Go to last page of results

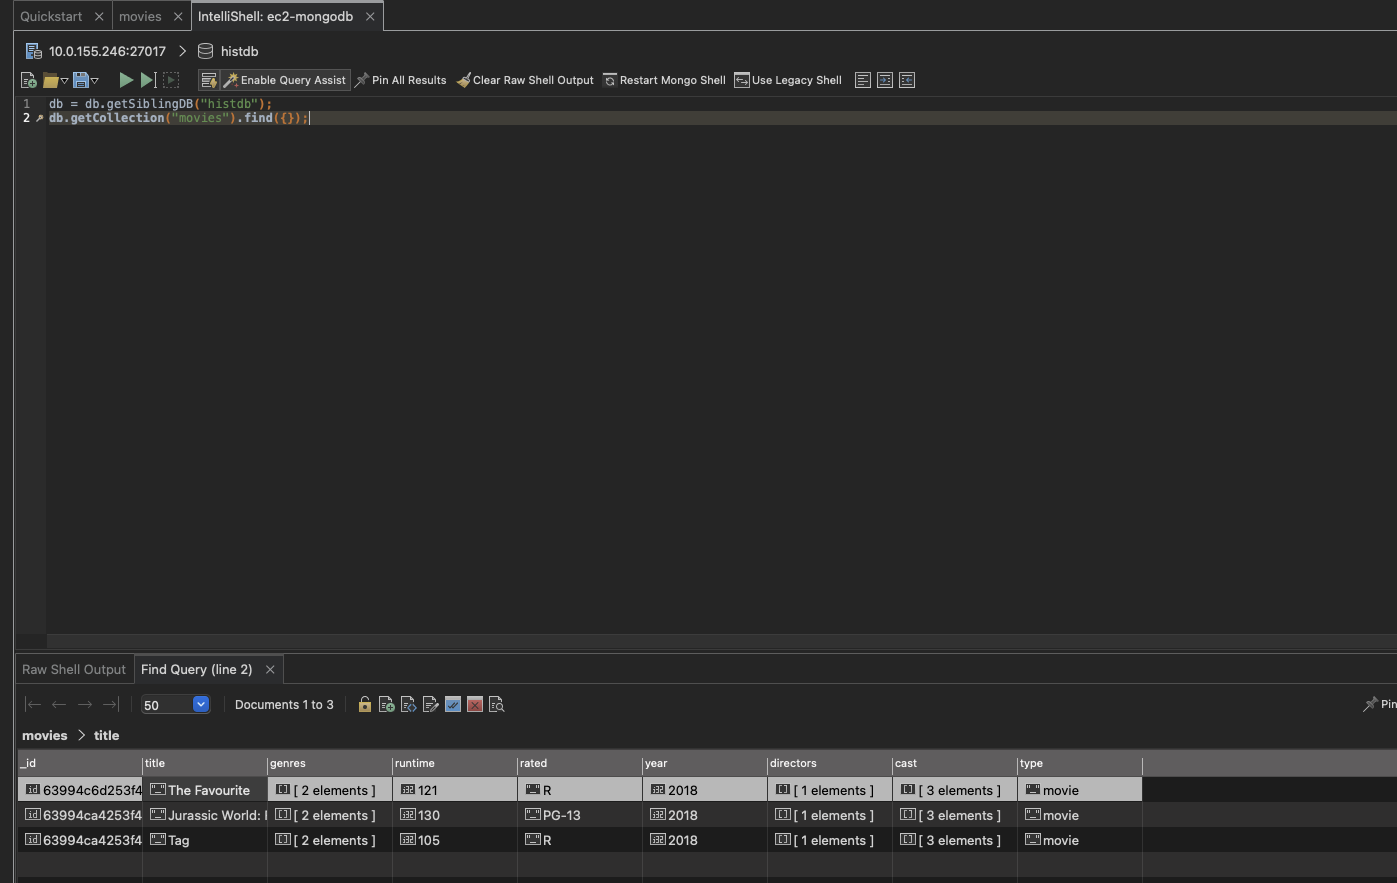[x=111, y=705]
